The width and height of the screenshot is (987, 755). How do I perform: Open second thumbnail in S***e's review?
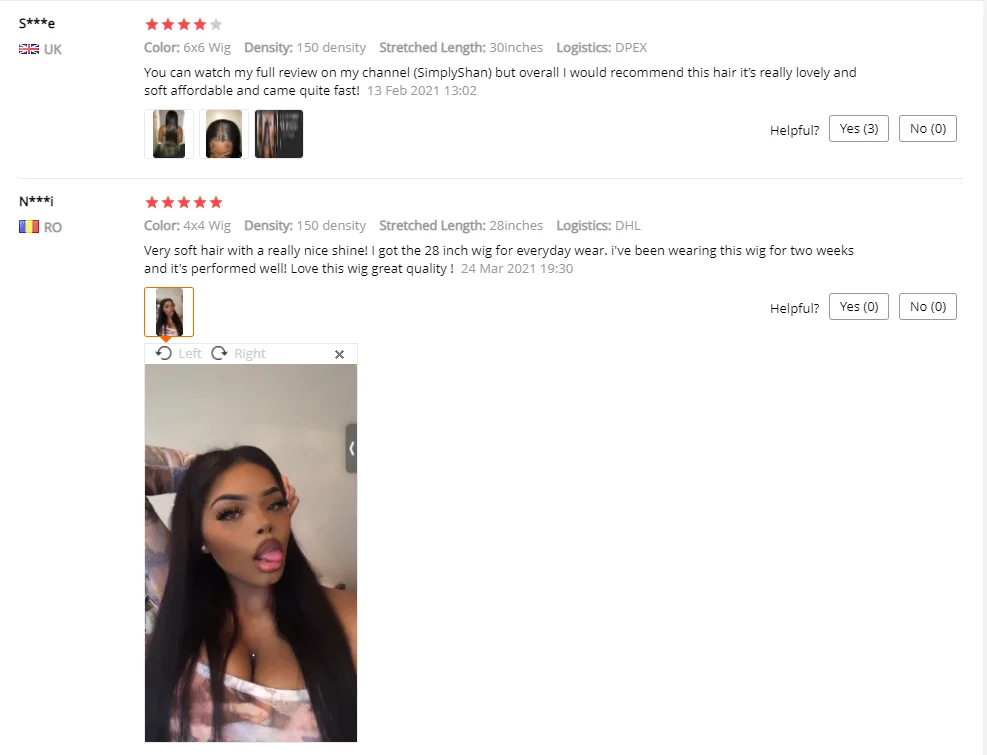[223, 134]
